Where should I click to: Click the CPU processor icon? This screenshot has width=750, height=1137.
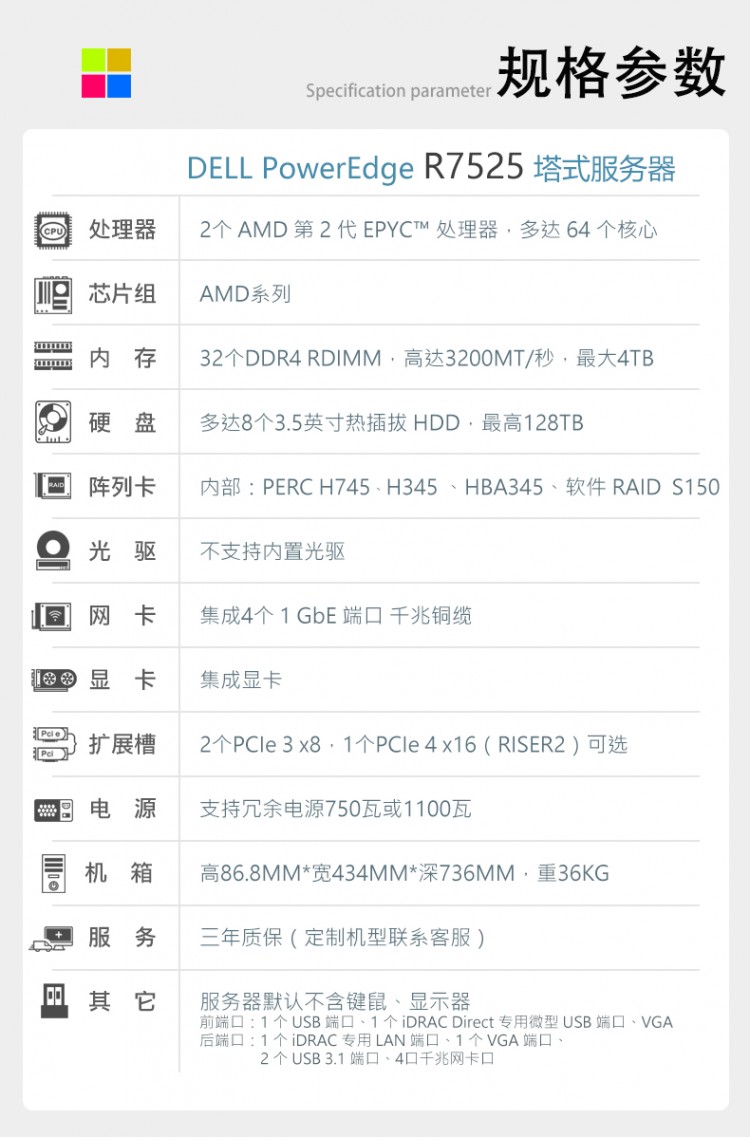click(53, 229)
